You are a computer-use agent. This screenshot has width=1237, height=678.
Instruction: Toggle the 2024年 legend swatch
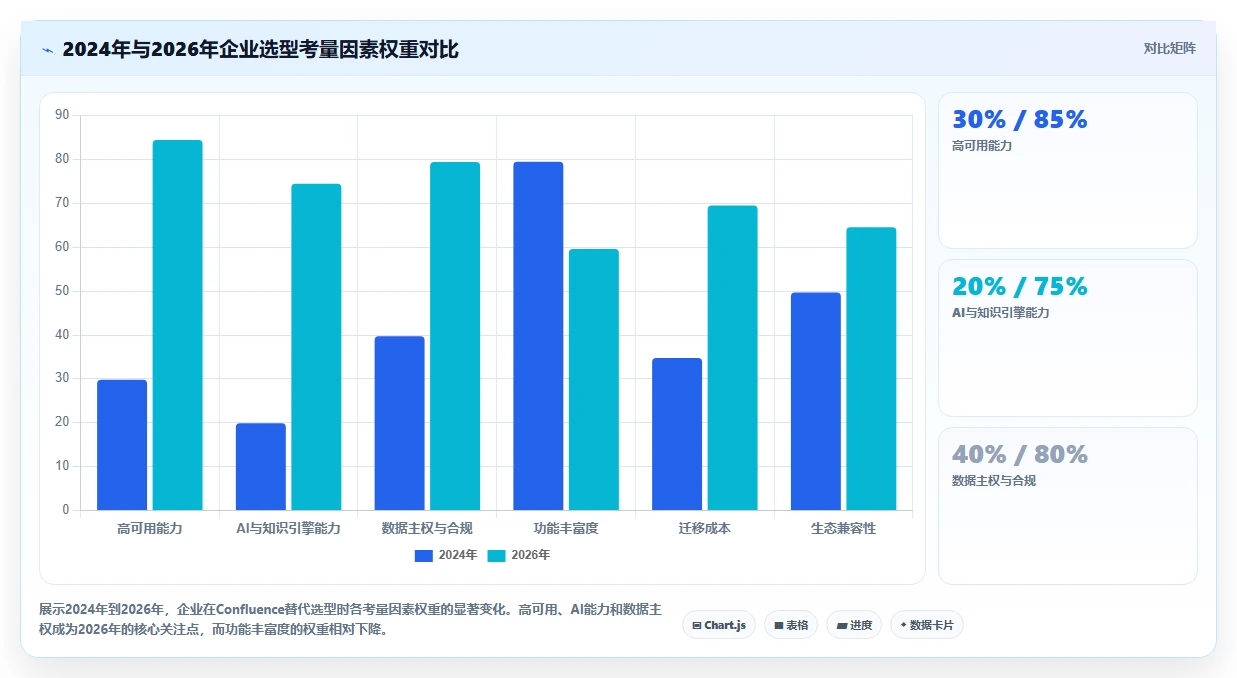[424, 556]
